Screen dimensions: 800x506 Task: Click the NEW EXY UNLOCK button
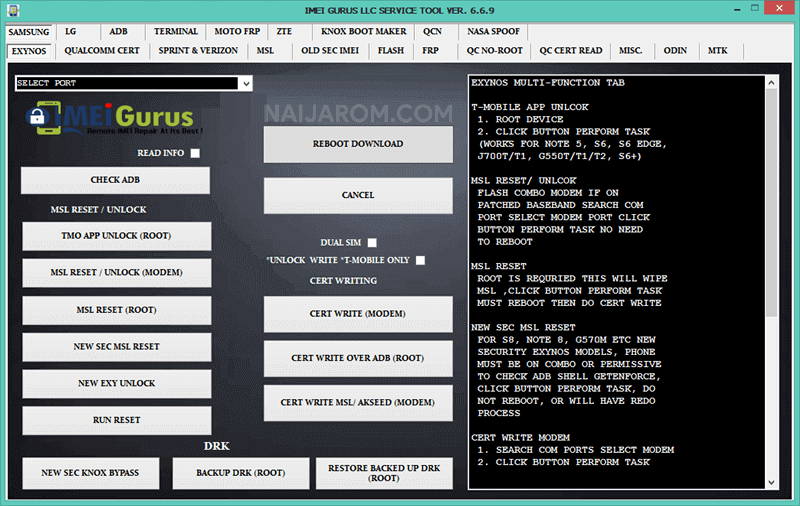click(x=116, y=384)
